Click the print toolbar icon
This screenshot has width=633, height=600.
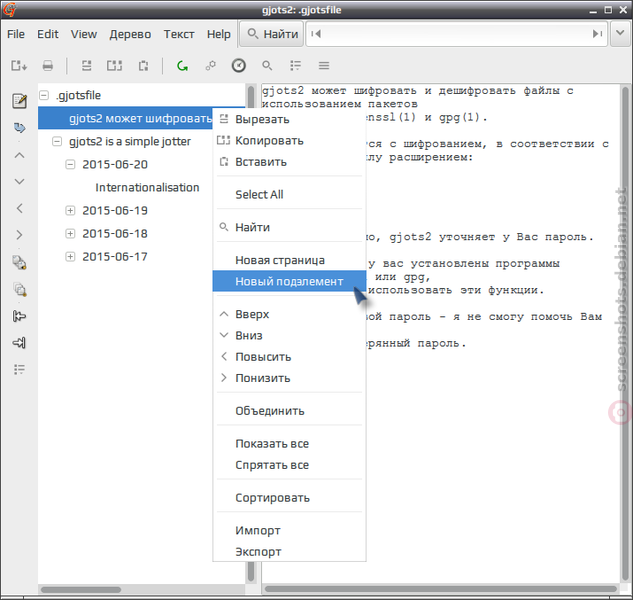(x=48, y=65)
